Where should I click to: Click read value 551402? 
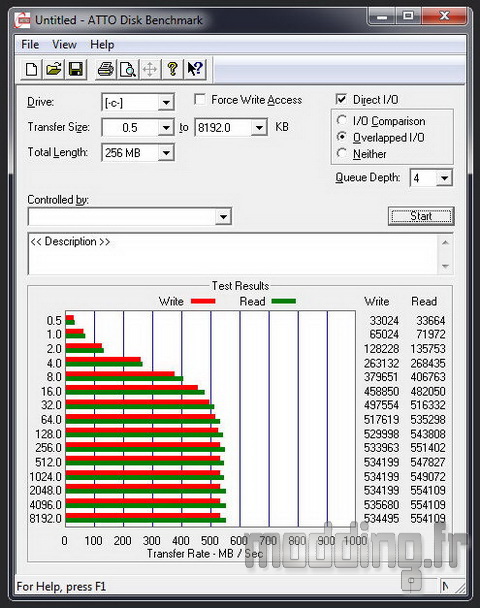[x=428, y=448]
